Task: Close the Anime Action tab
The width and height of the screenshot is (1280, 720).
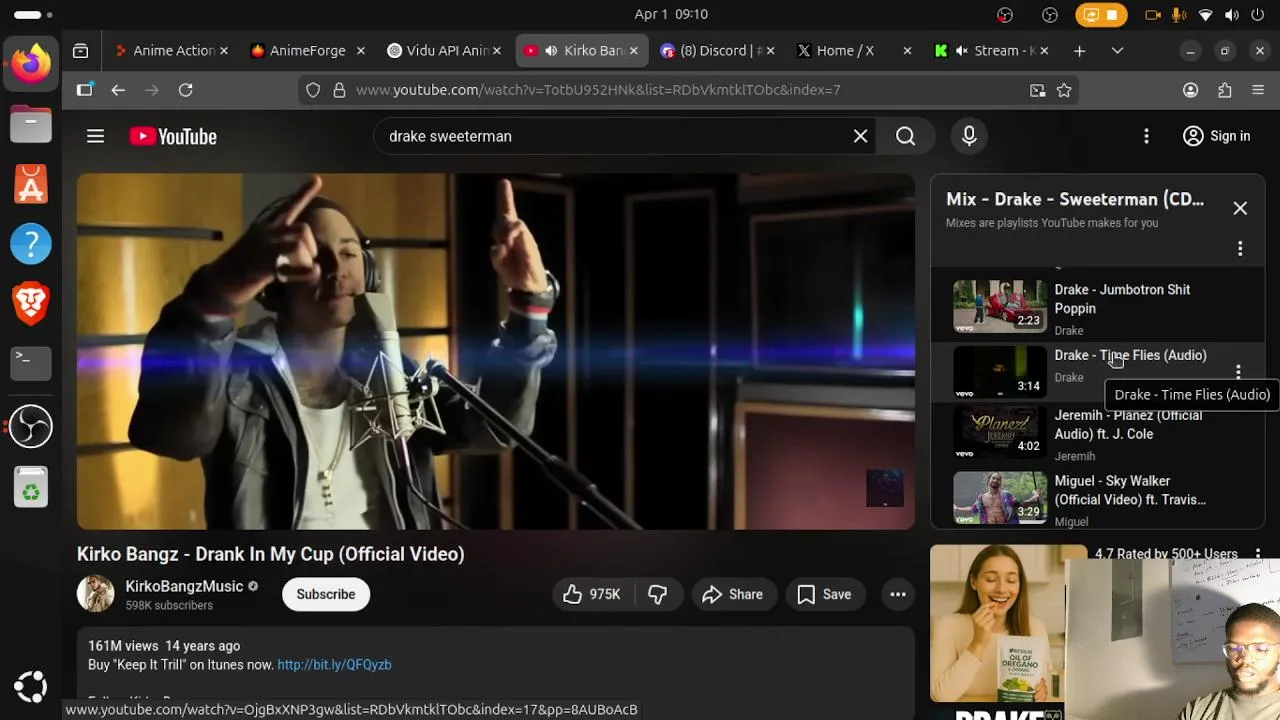Action: pyautogui.click(x=224, y=50)
